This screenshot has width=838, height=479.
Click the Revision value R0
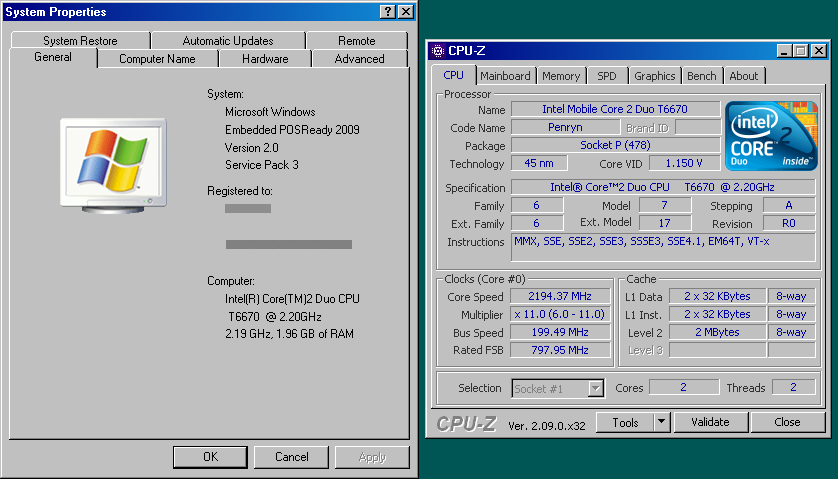point(789,223)
